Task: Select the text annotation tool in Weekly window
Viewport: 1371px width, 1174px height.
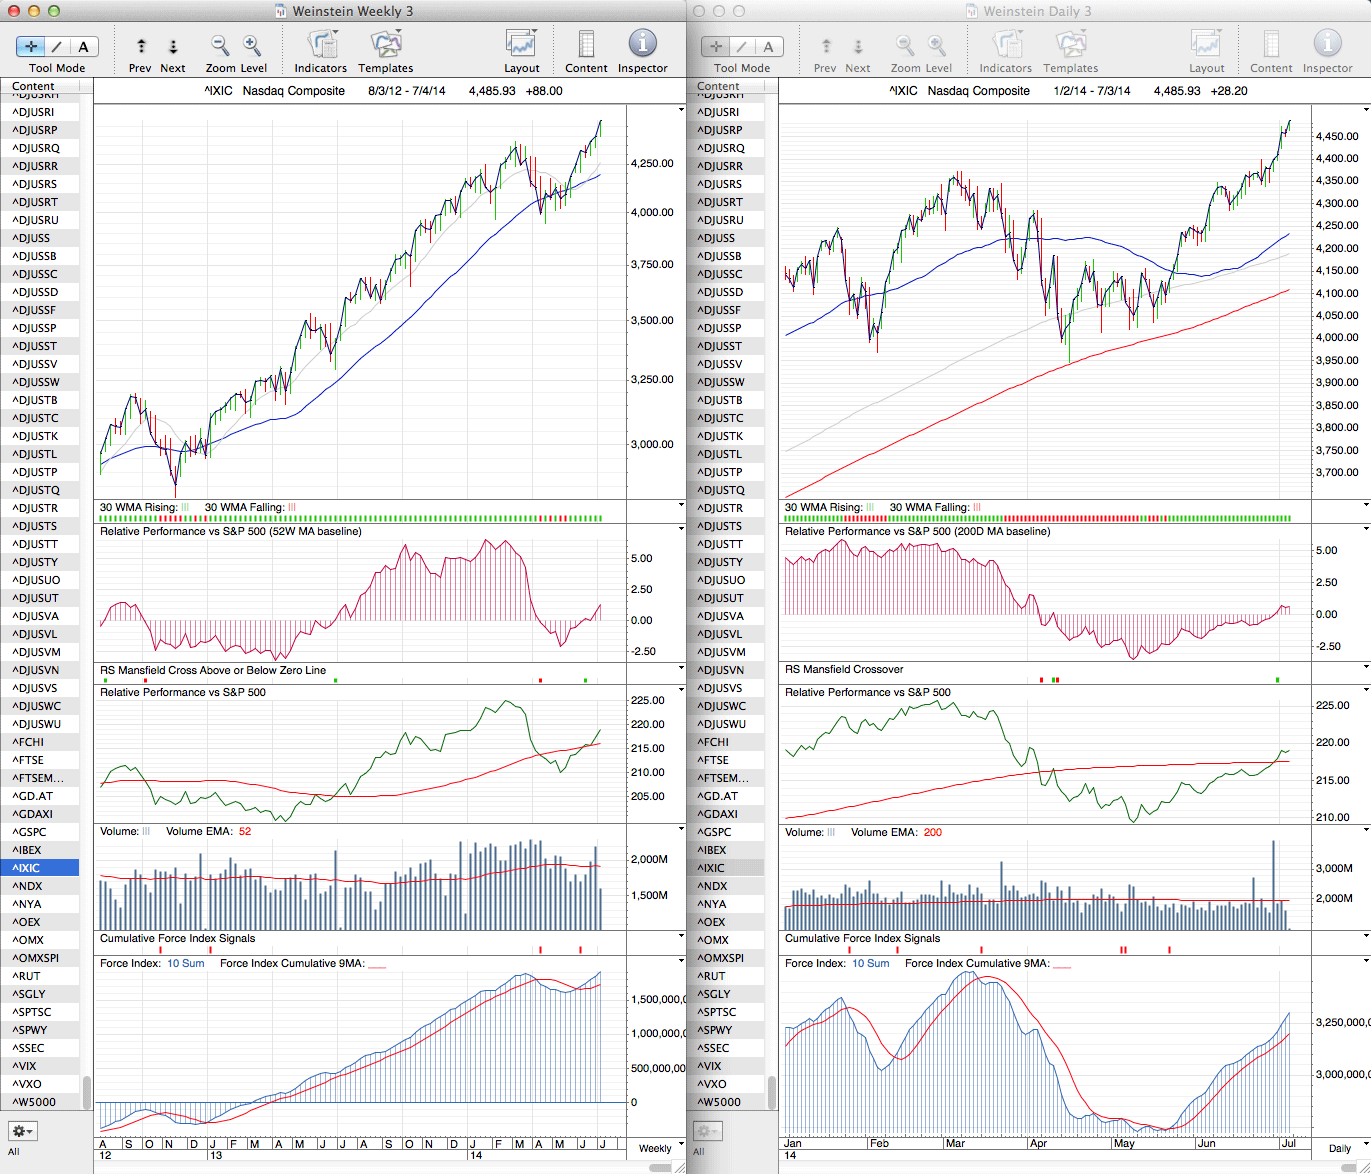Action: click(x=83, y=46)
